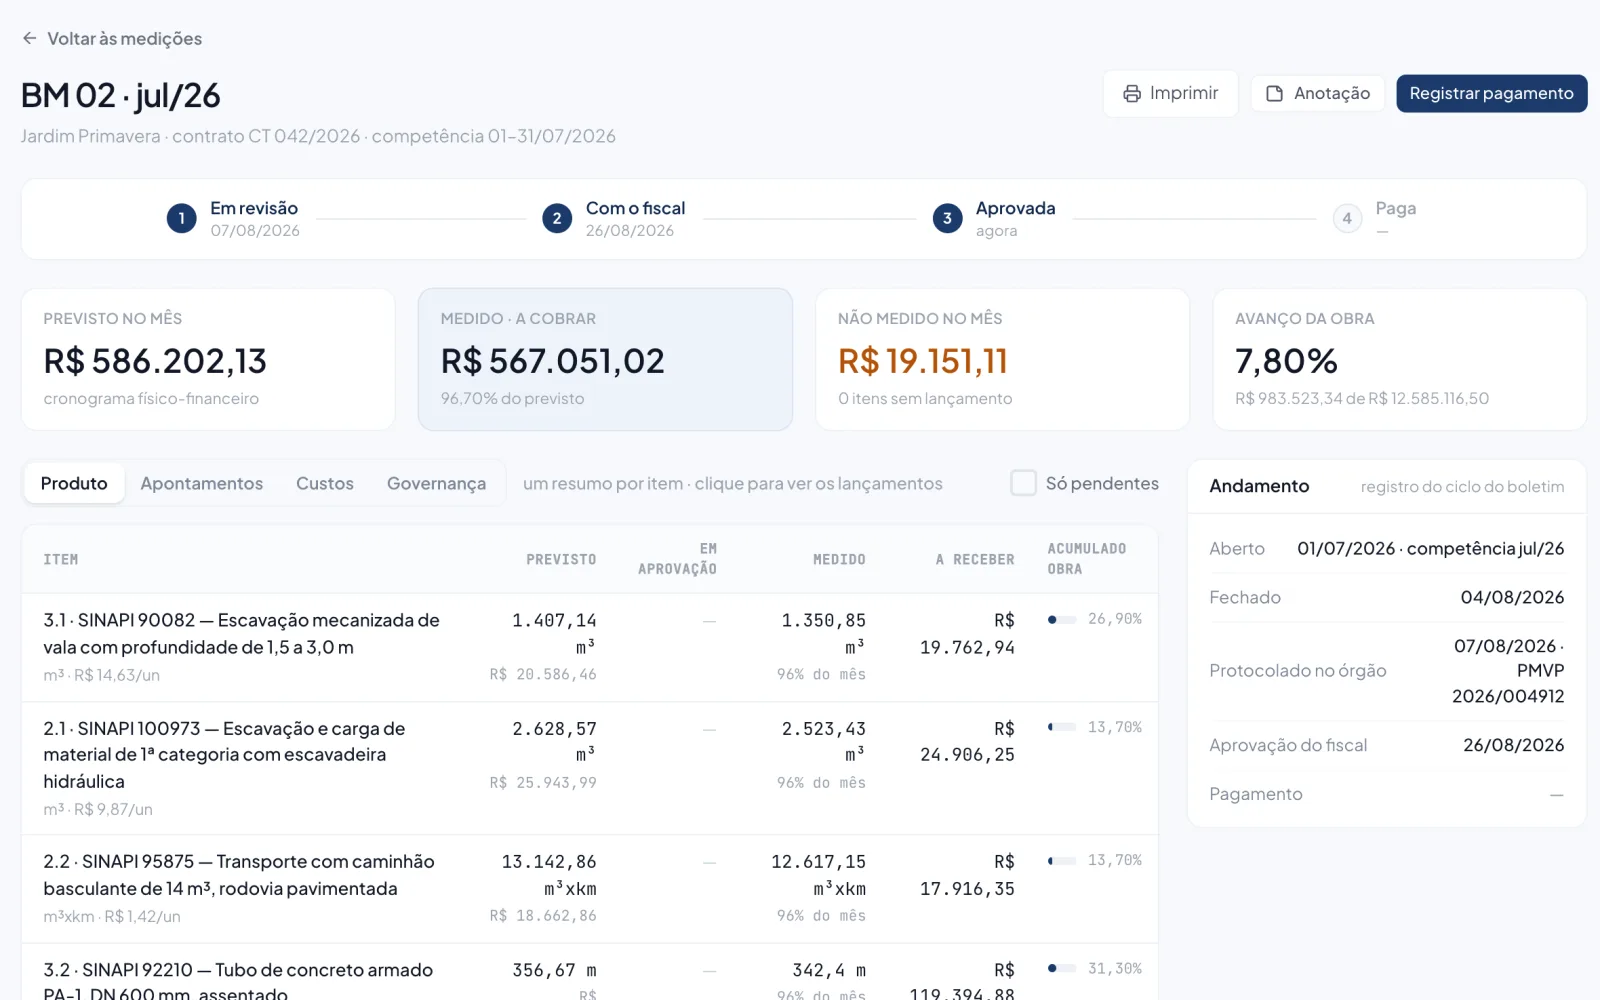Click the MEDIDO column header

(839, 559)
